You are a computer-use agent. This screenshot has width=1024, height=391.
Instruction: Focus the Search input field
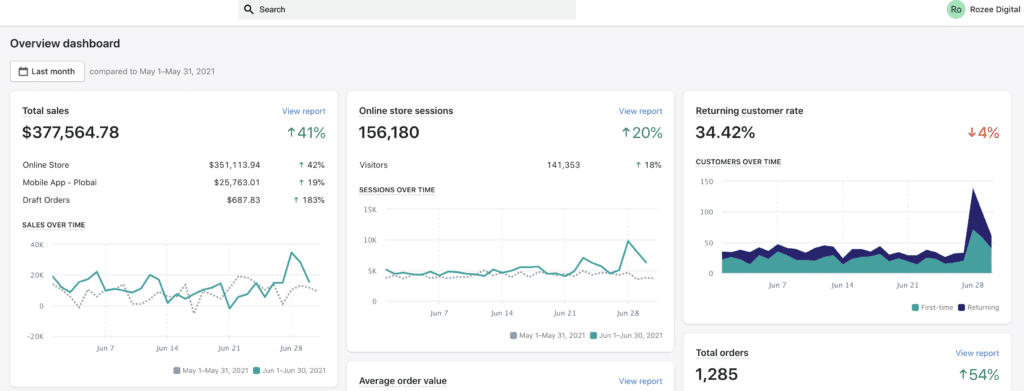(x=407, y=10)
